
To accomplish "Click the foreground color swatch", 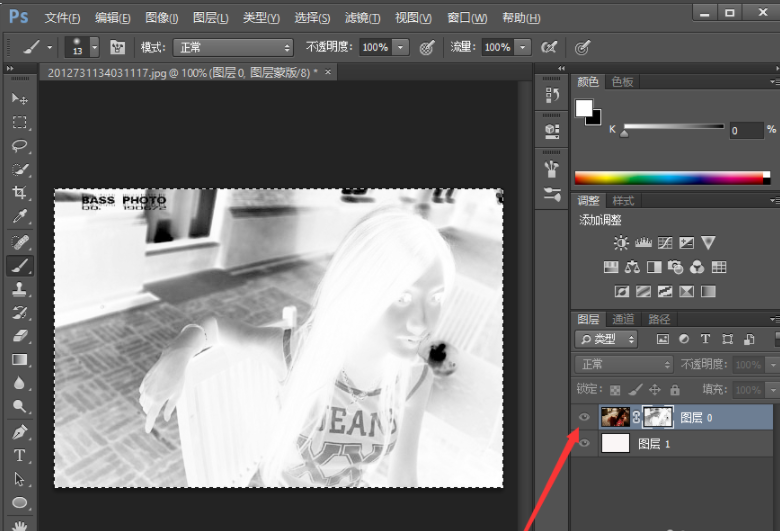I will (583, 107).
